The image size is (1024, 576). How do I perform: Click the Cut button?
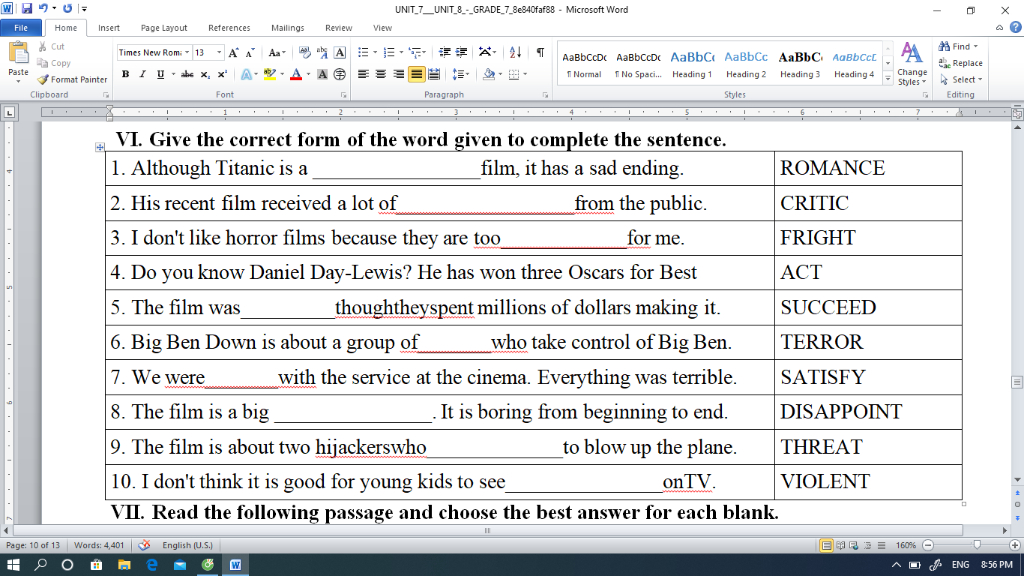(x=51, y=47)
